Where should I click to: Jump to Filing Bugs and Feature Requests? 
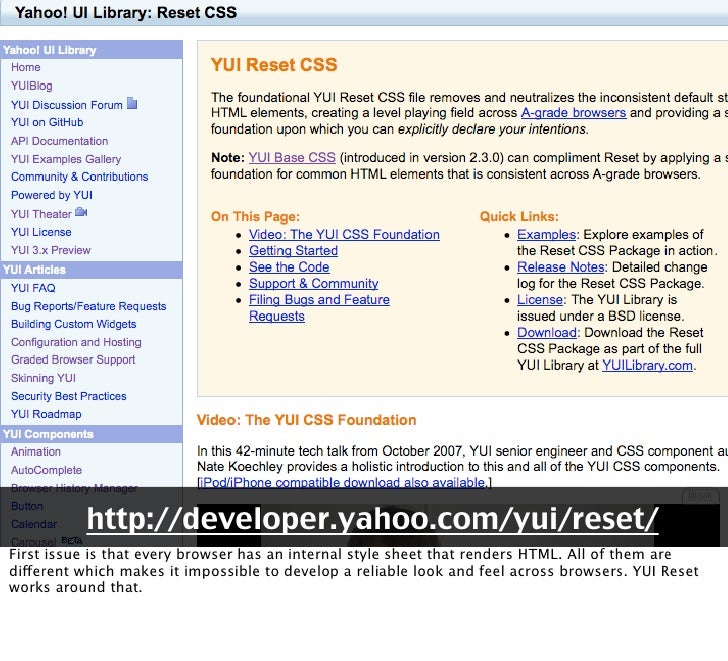point(319,307)
